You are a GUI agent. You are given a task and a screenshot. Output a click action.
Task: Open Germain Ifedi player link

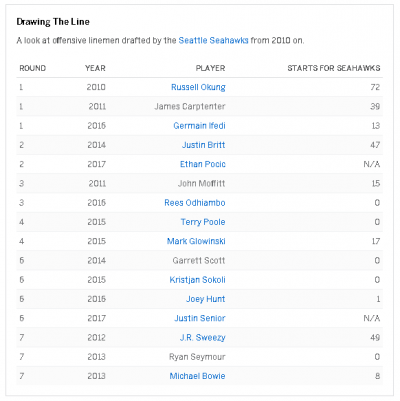(x=199, y=126)
